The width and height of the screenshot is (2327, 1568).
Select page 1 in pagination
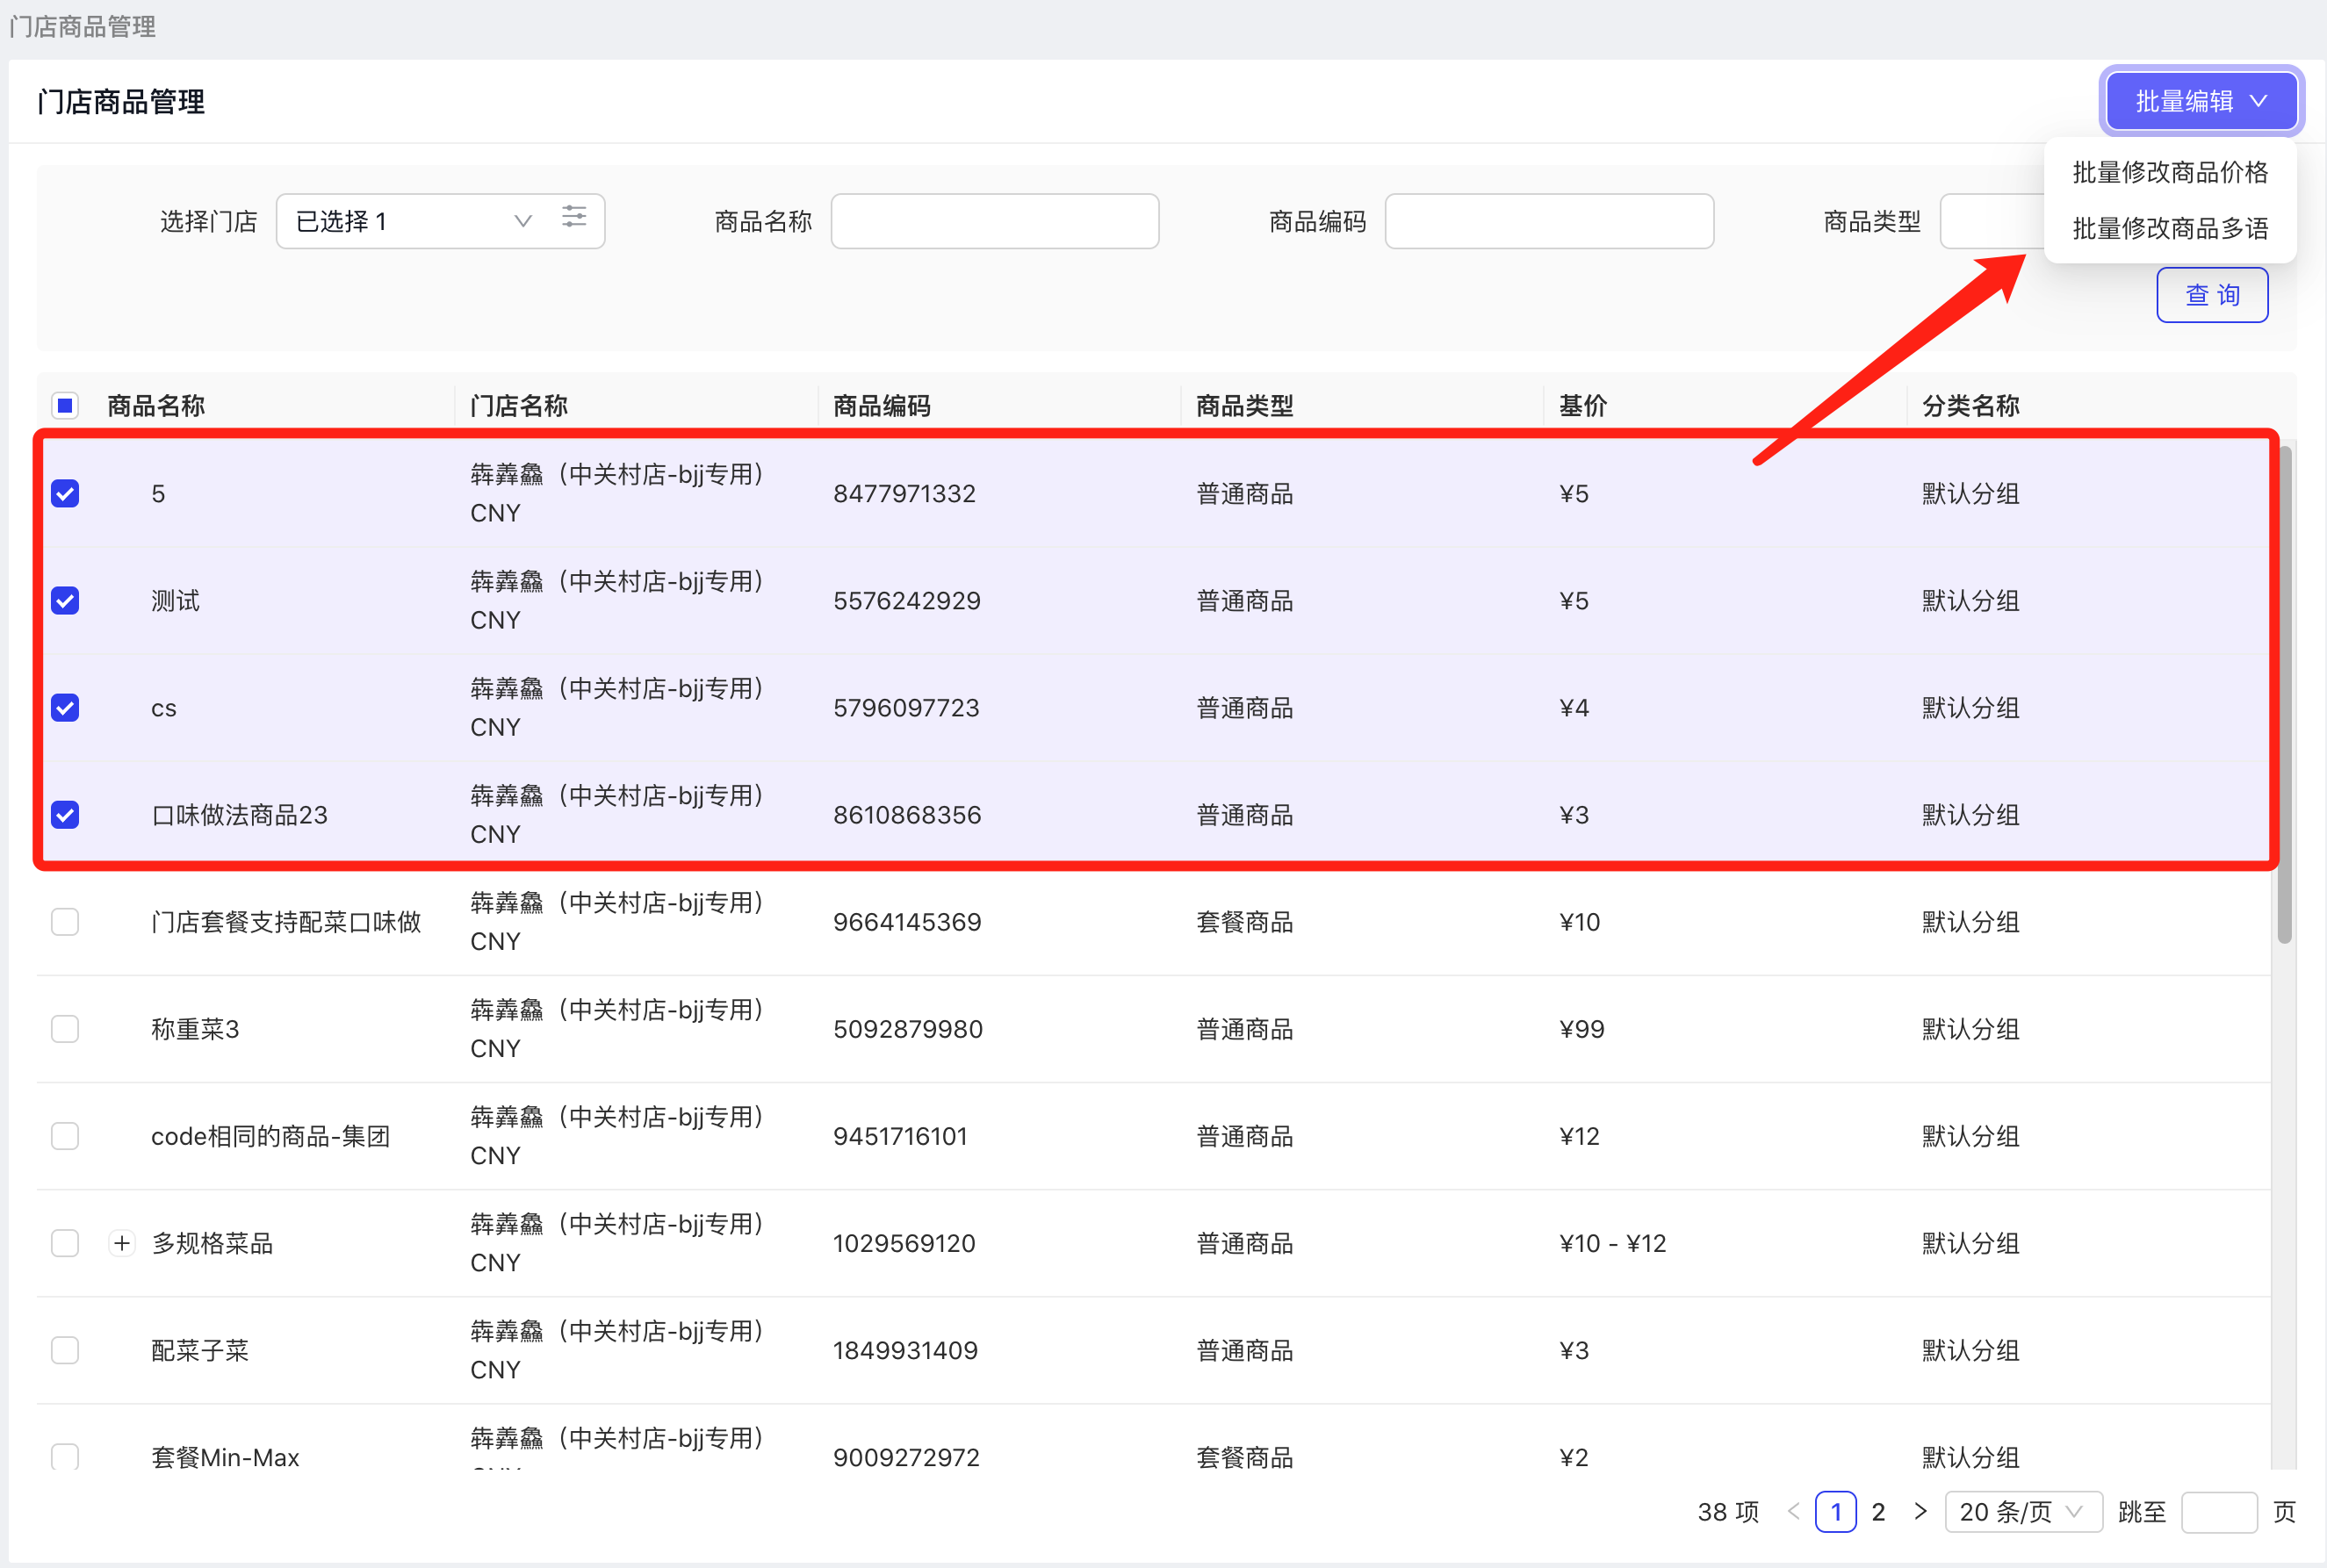click(1836, 1511)
